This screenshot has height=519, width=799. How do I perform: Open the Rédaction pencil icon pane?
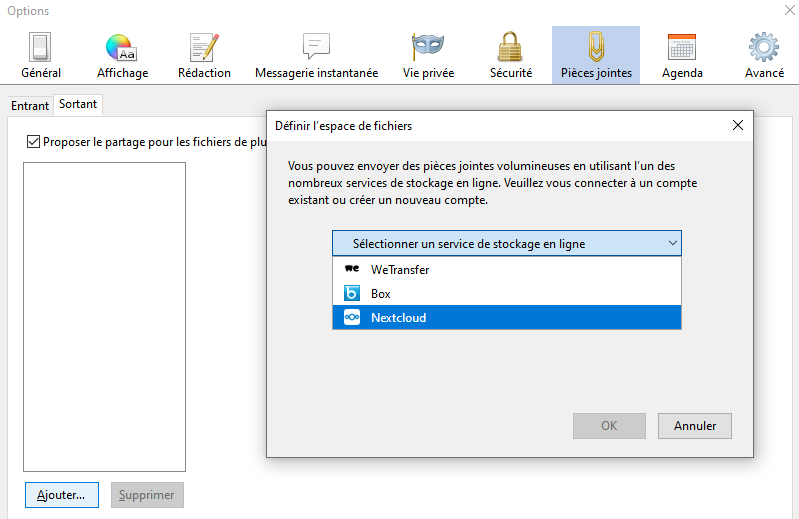point(204,55)
